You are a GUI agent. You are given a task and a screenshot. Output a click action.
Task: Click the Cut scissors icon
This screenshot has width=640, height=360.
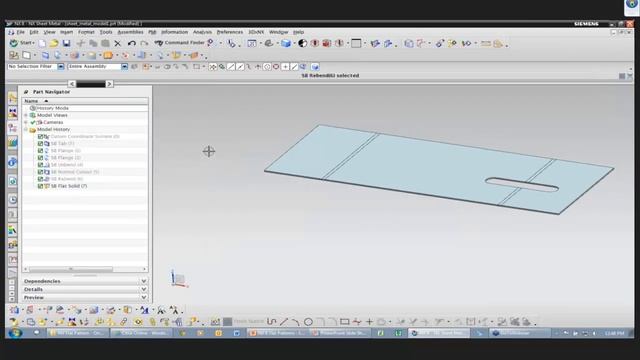(x=80, y=43)
